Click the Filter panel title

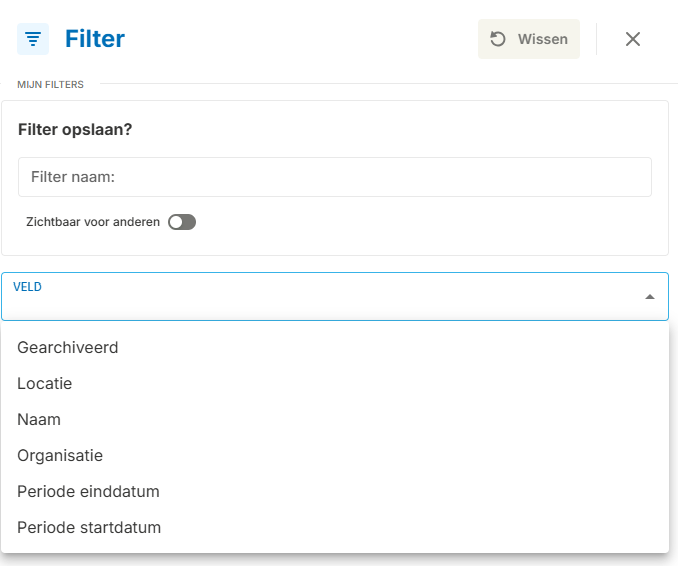pos(95,39)
